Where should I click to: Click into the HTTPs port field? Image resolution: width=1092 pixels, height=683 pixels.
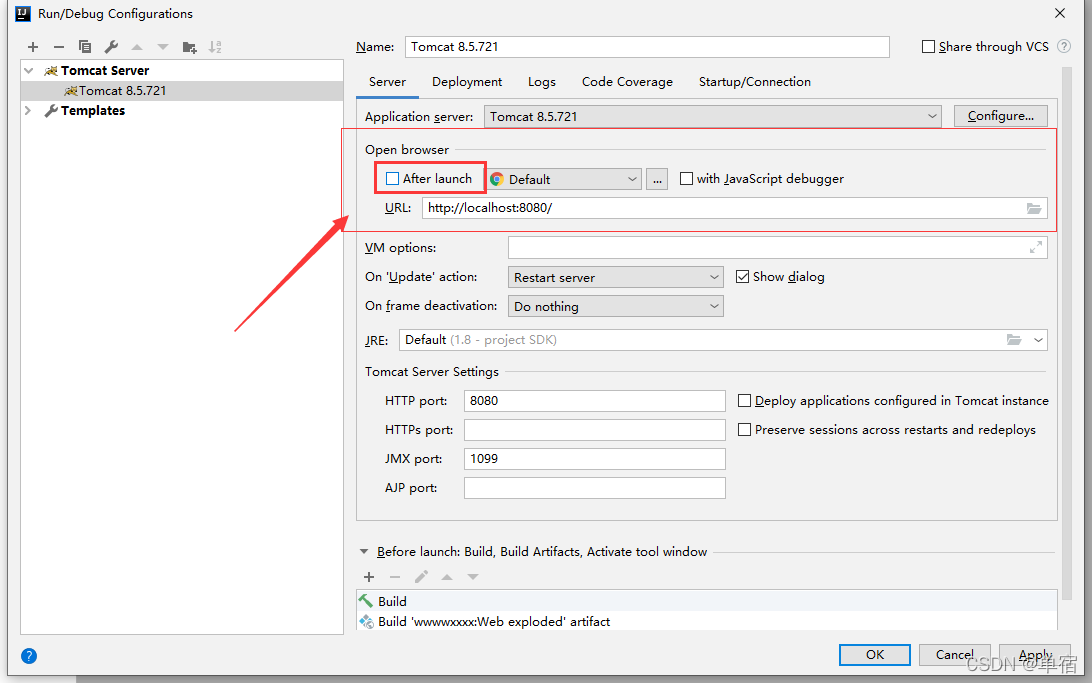(595, 430)
